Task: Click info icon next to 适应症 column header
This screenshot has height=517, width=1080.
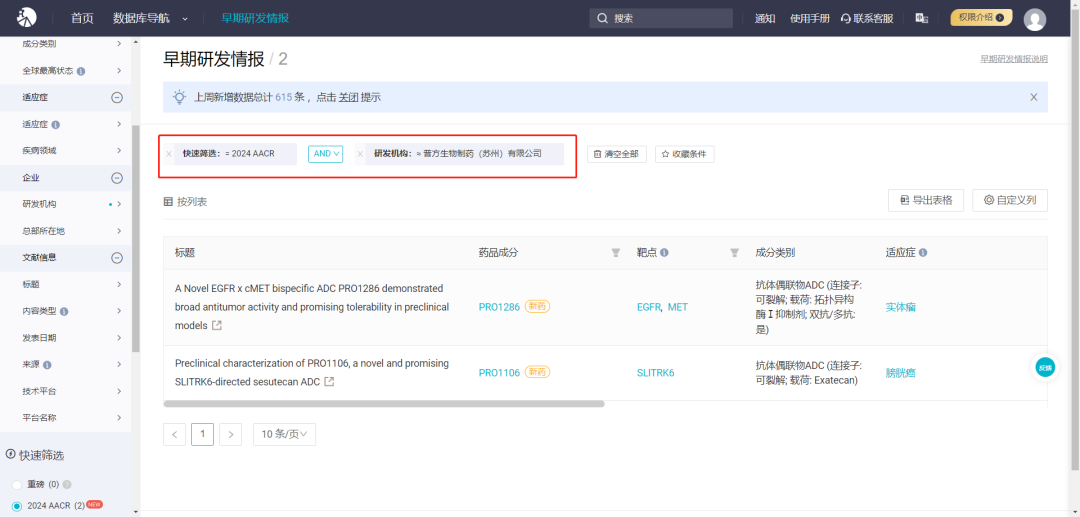Action: click(x=922, y=253)
